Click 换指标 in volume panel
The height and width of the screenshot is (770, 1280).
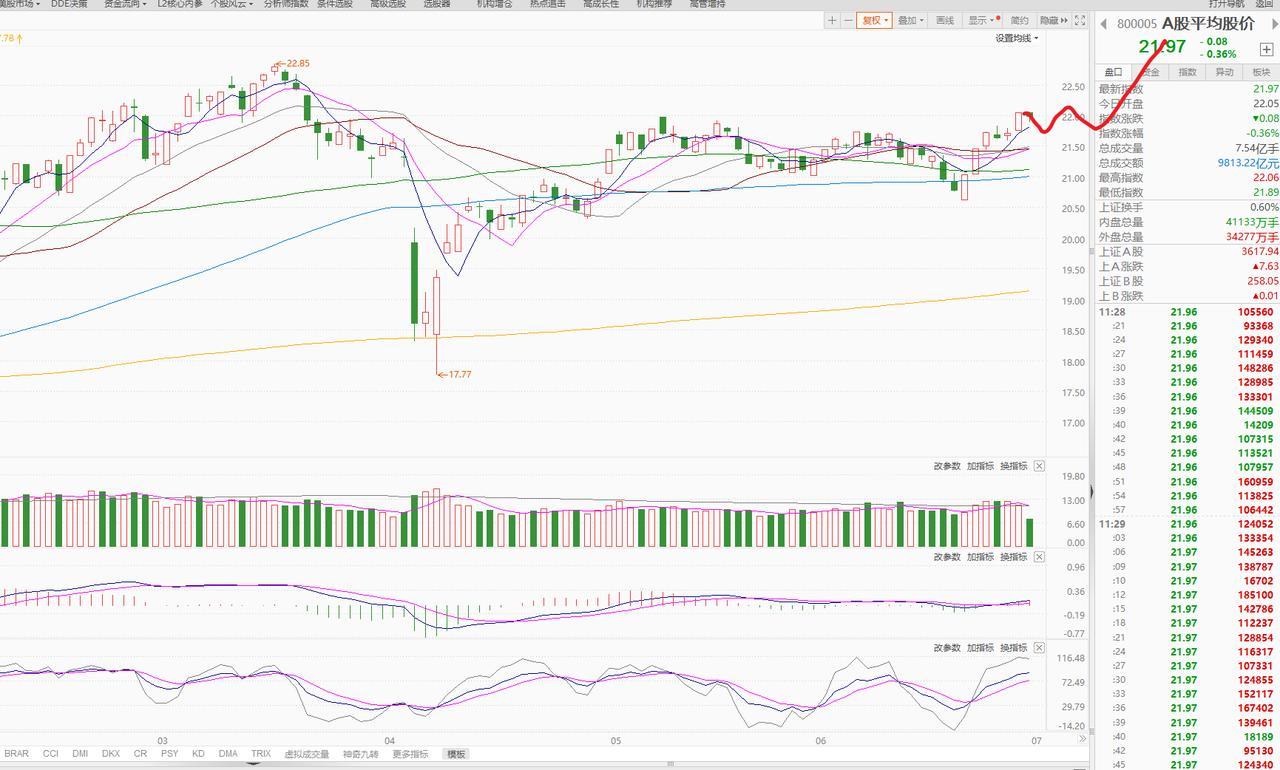pyautogui.click(x=1013, y=466)
